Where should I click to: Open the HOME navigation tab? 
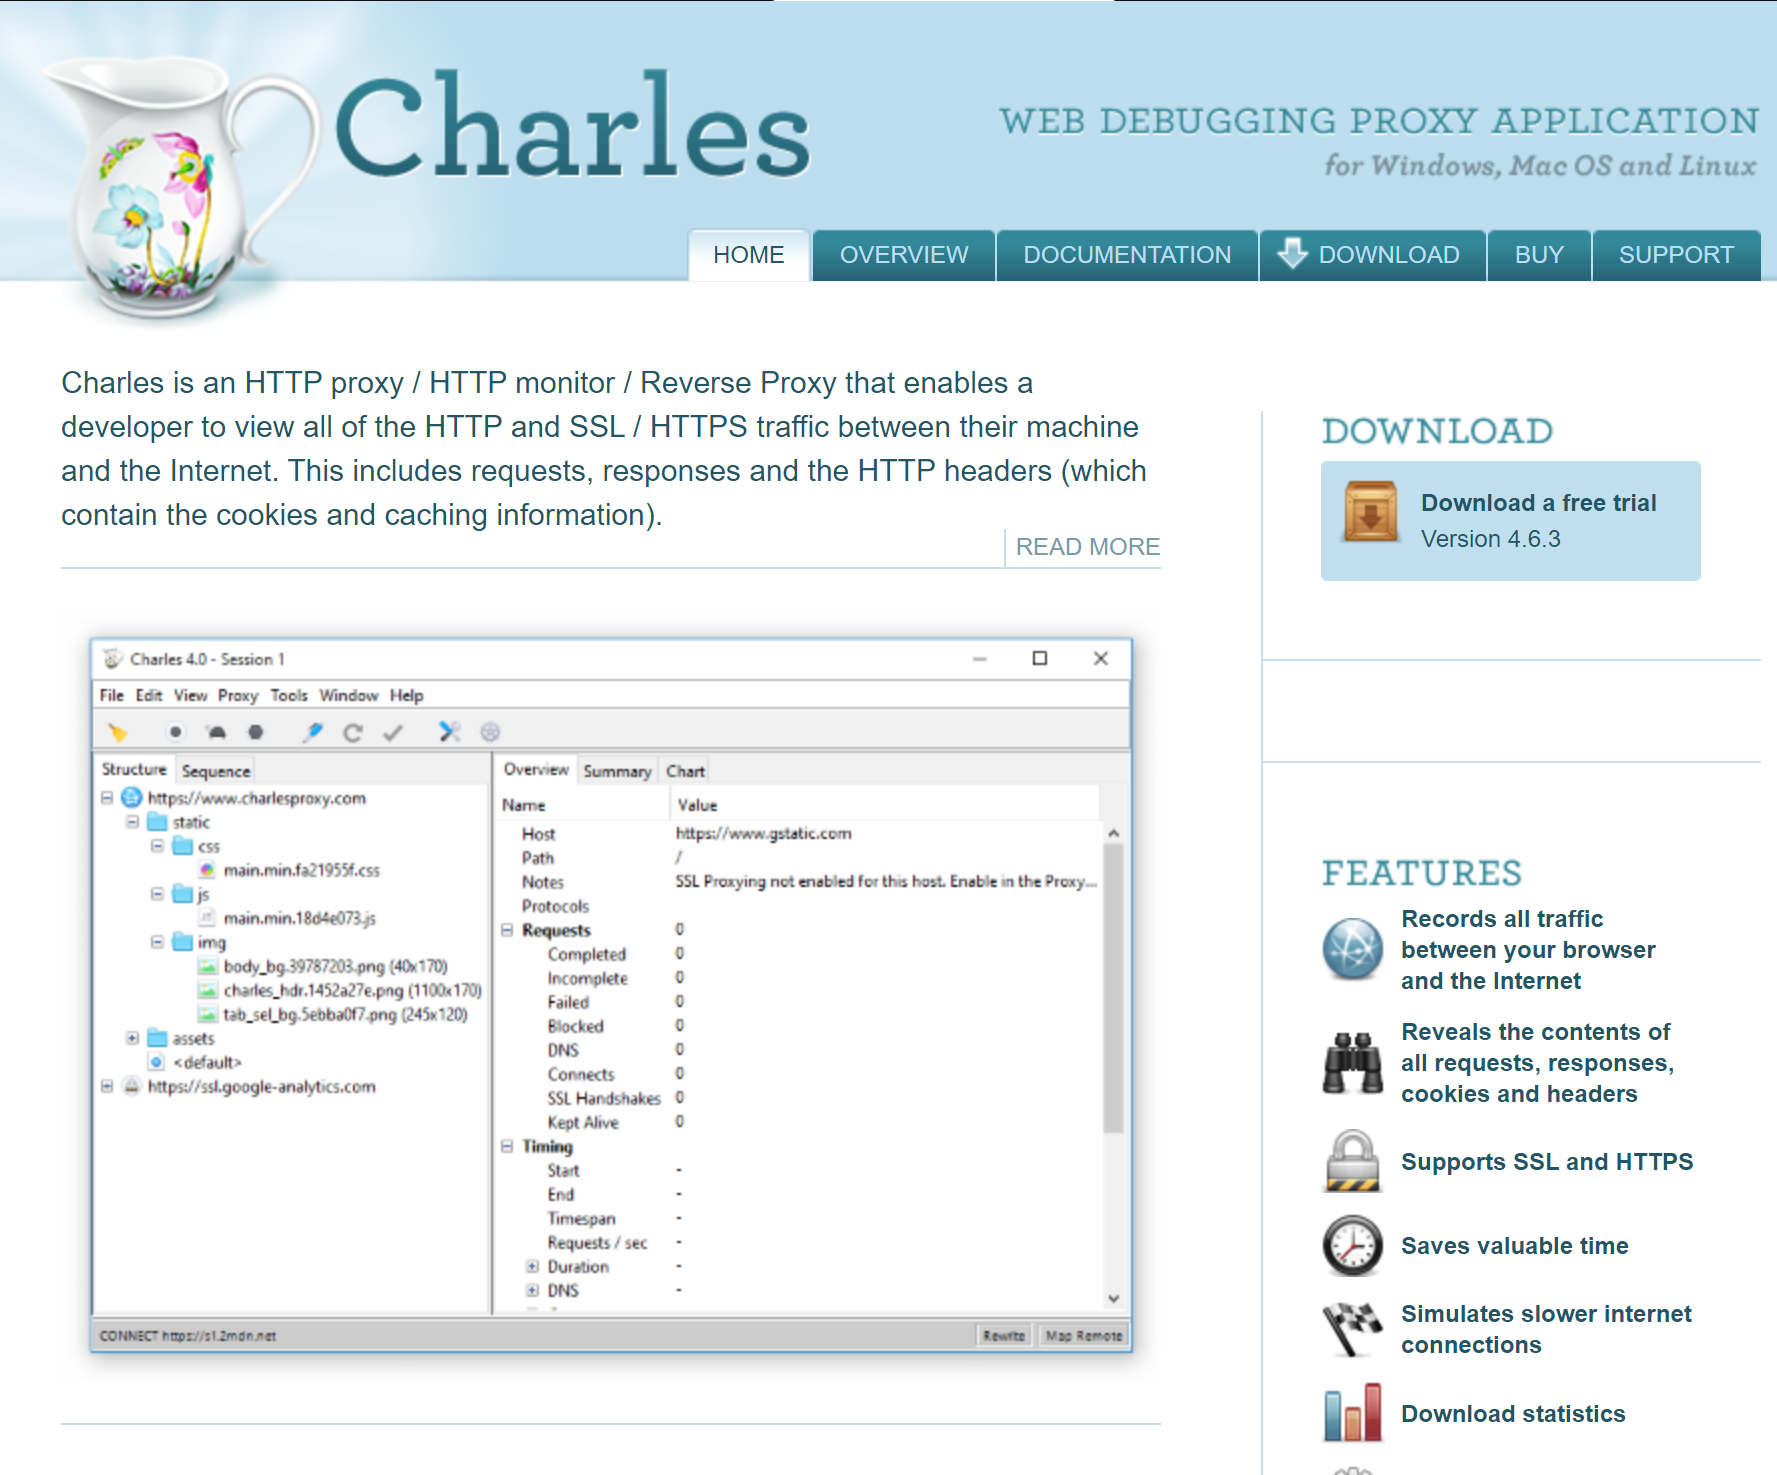click(x=748, y=255)
